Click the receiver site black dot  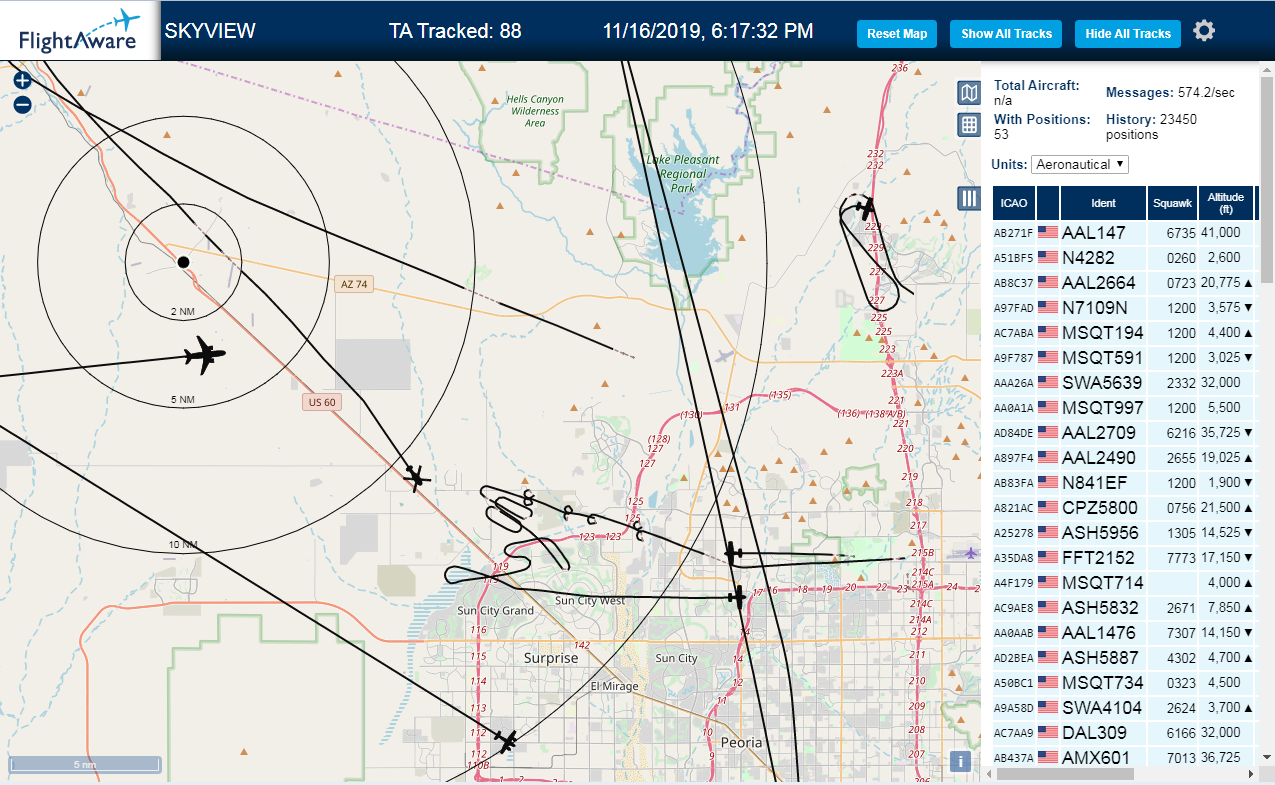(x=183, y=262)
